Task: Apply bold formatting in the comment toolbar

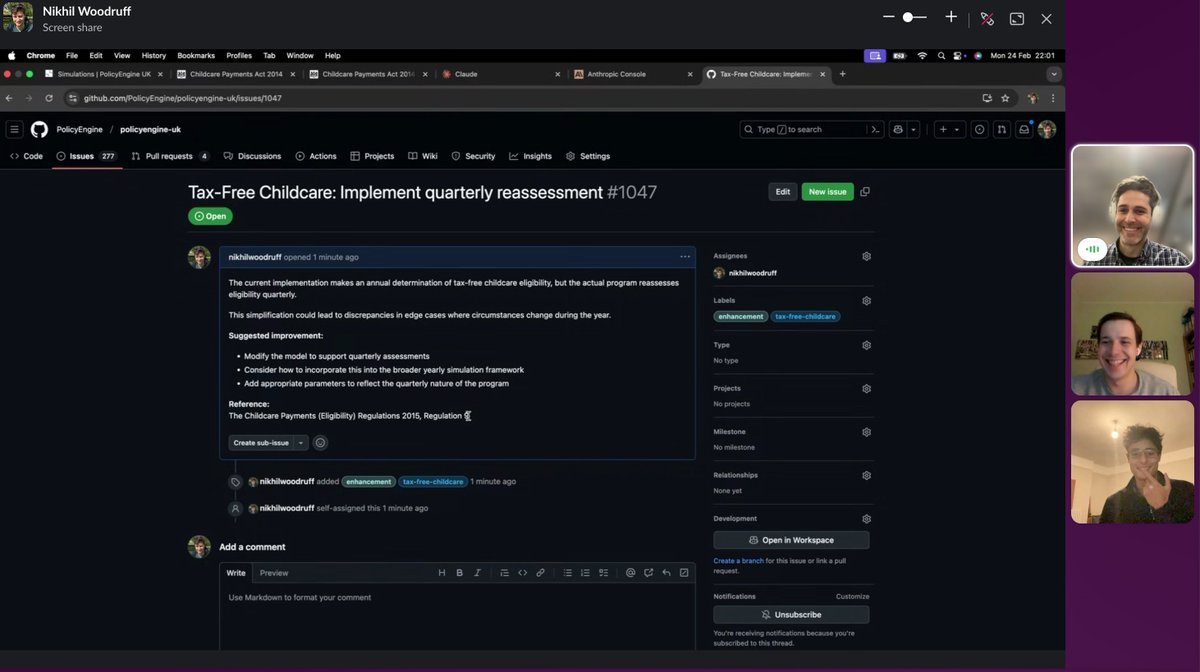Action: 459,572
